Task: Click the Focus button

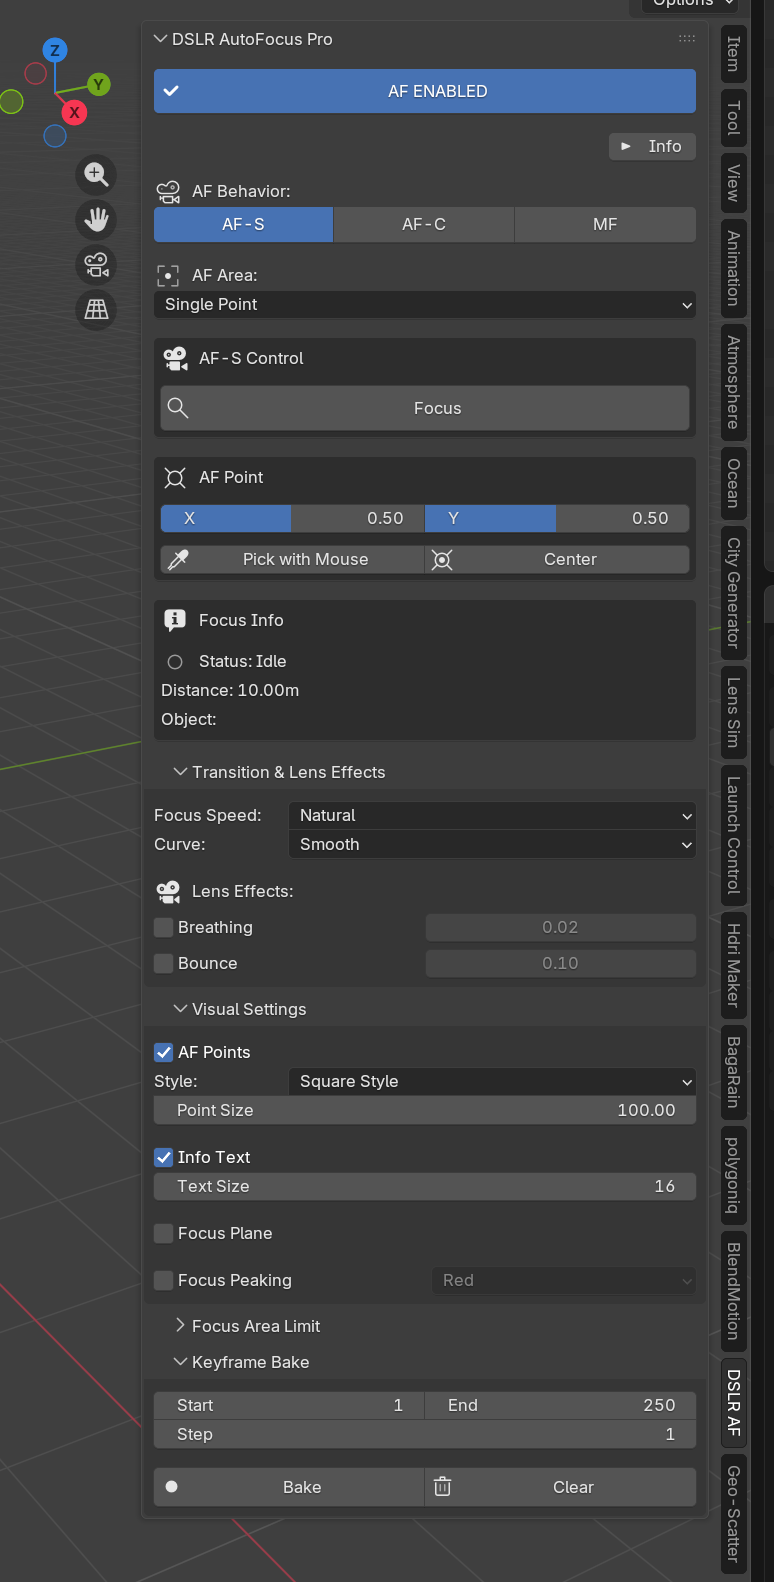Action: (425, 408)
